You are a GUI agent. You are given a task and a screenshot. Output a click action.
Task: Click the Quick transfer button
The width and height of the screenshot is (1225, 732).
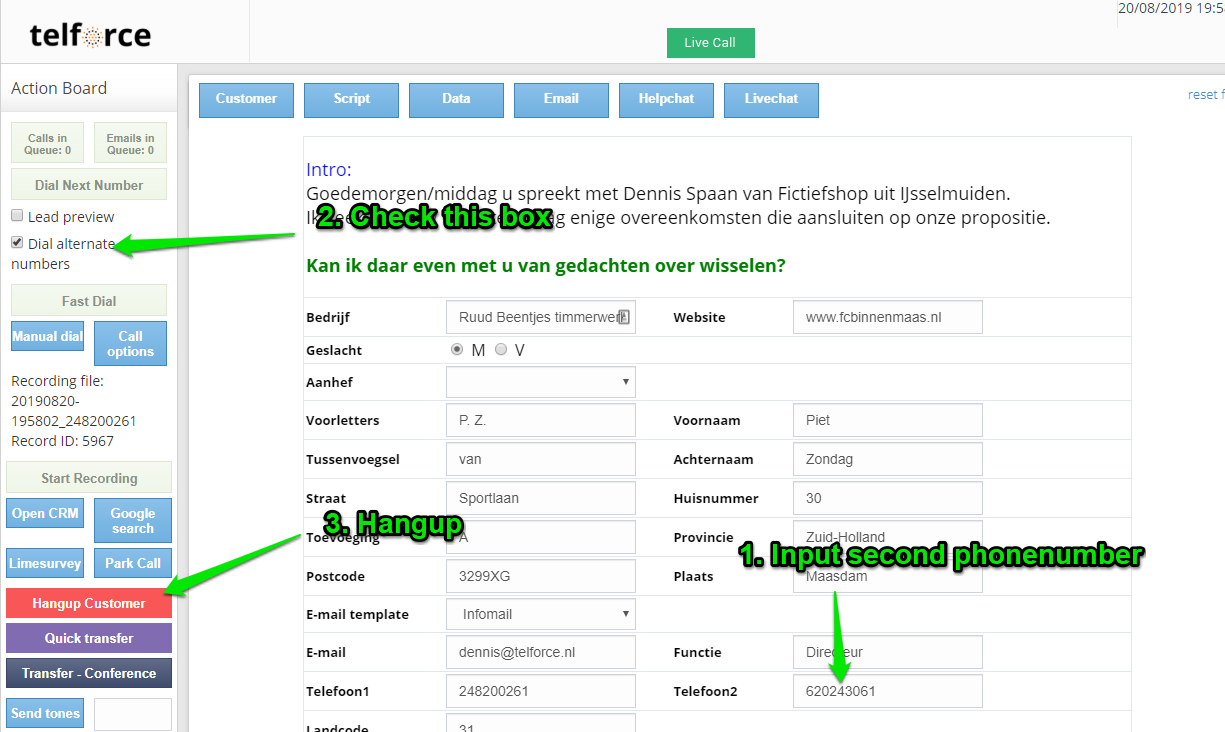pyautogui.click(x=89, y=638)
